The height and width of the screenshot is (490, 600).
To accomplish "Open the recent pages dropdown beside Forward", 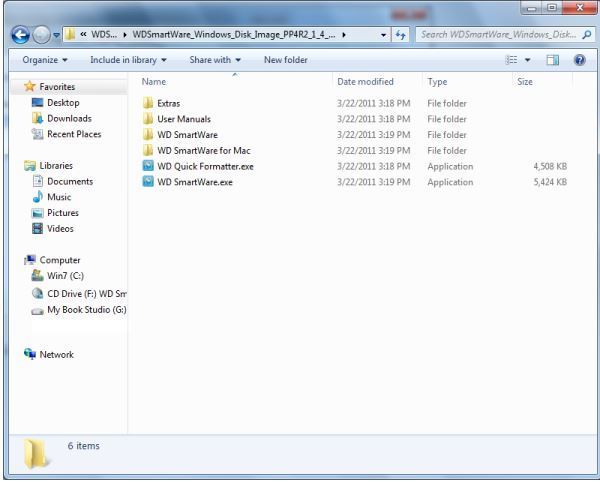I will (x=56, y=35).
